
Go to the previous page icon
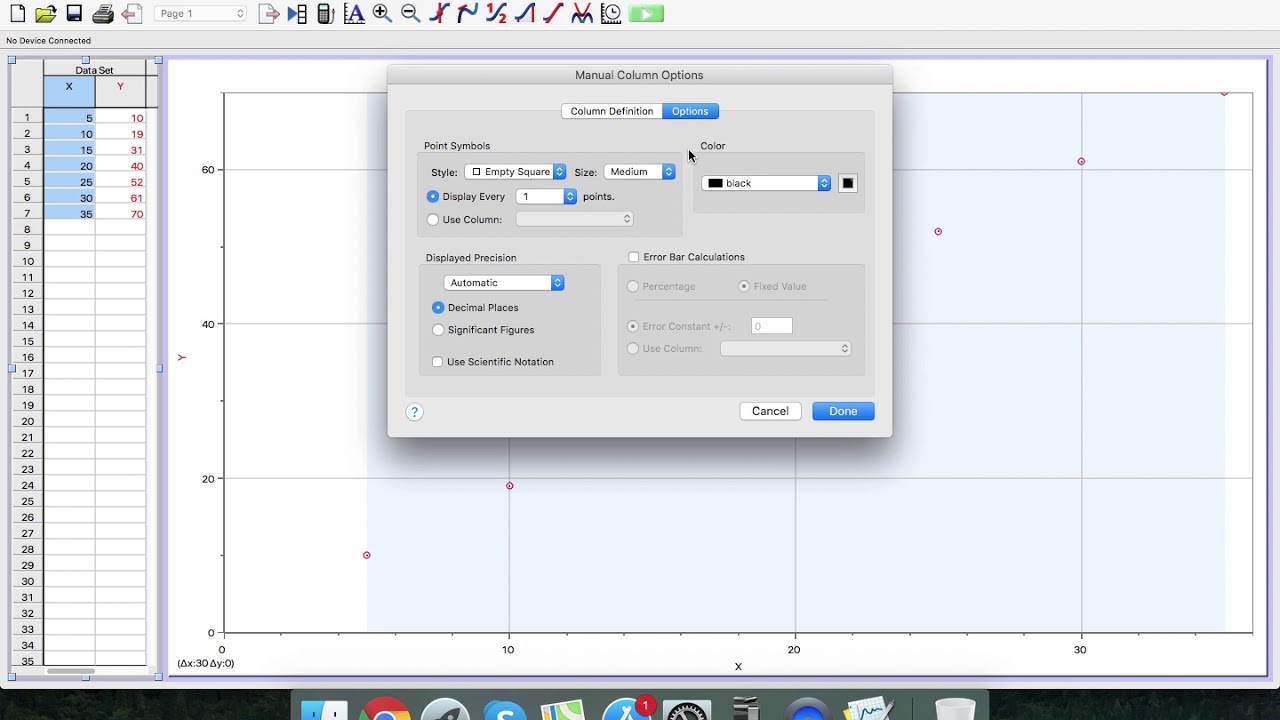tap(132, 14)
